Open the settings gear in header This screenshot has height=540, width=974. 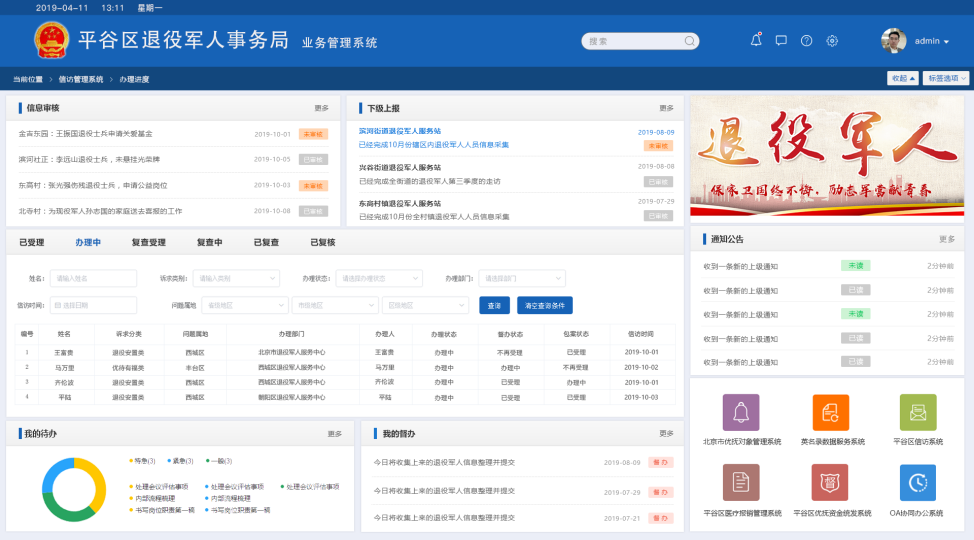(832, 41)
